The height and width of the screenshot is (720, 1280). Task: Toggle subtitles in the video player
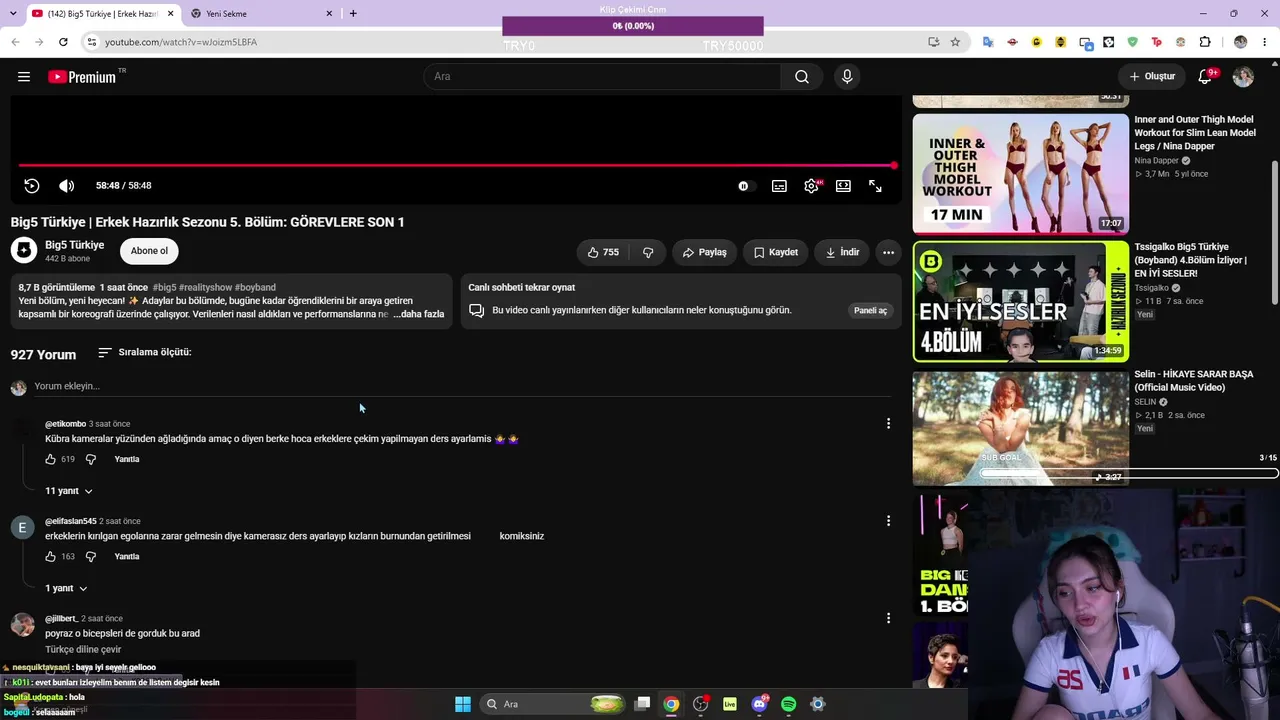(779, 186)
